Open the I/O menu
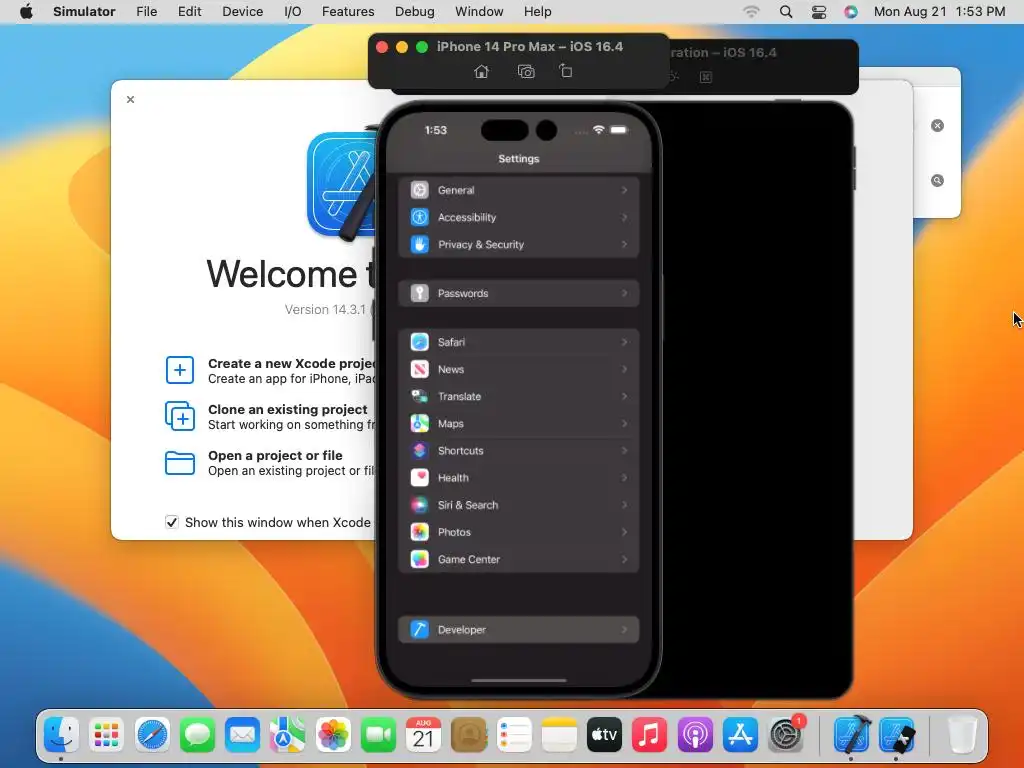Viewport: 1024px width, 768px height. tap(293, 12)
